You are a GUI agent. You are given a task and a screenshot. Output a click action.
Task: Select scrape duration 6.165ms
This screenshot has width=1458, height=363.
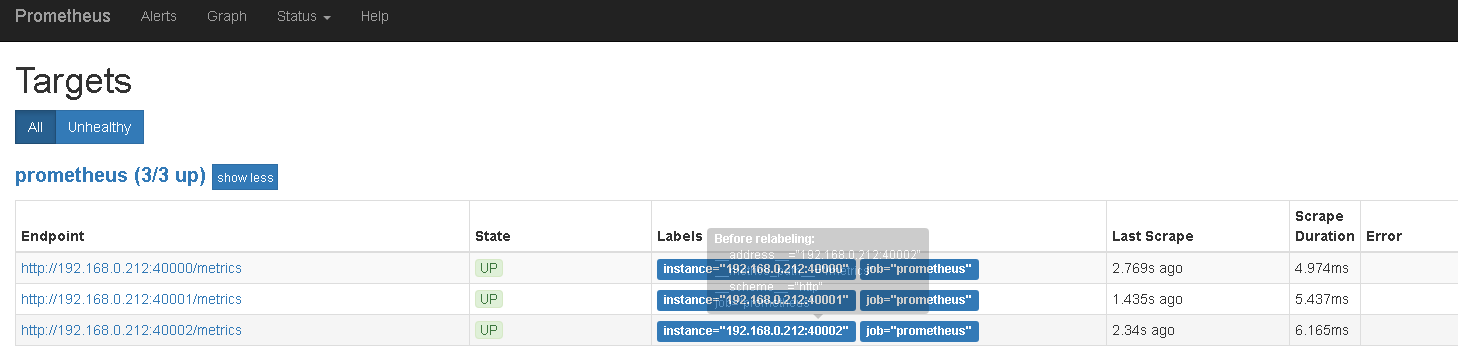click(x=1323, y=330)
